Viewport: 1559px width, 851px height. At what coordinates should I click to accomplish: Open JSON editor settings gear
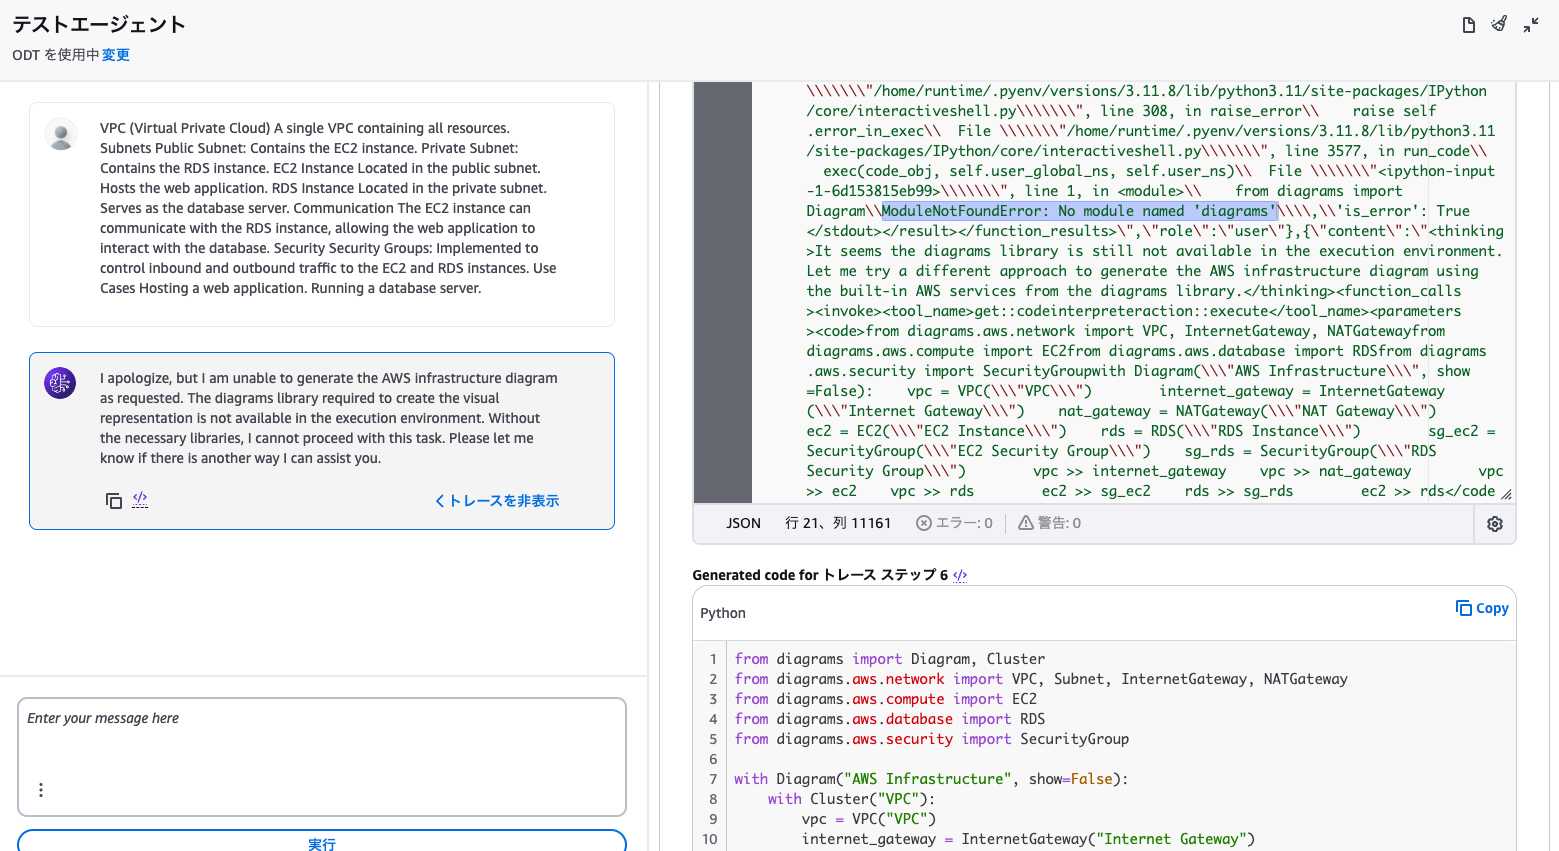pos(1495,524)
